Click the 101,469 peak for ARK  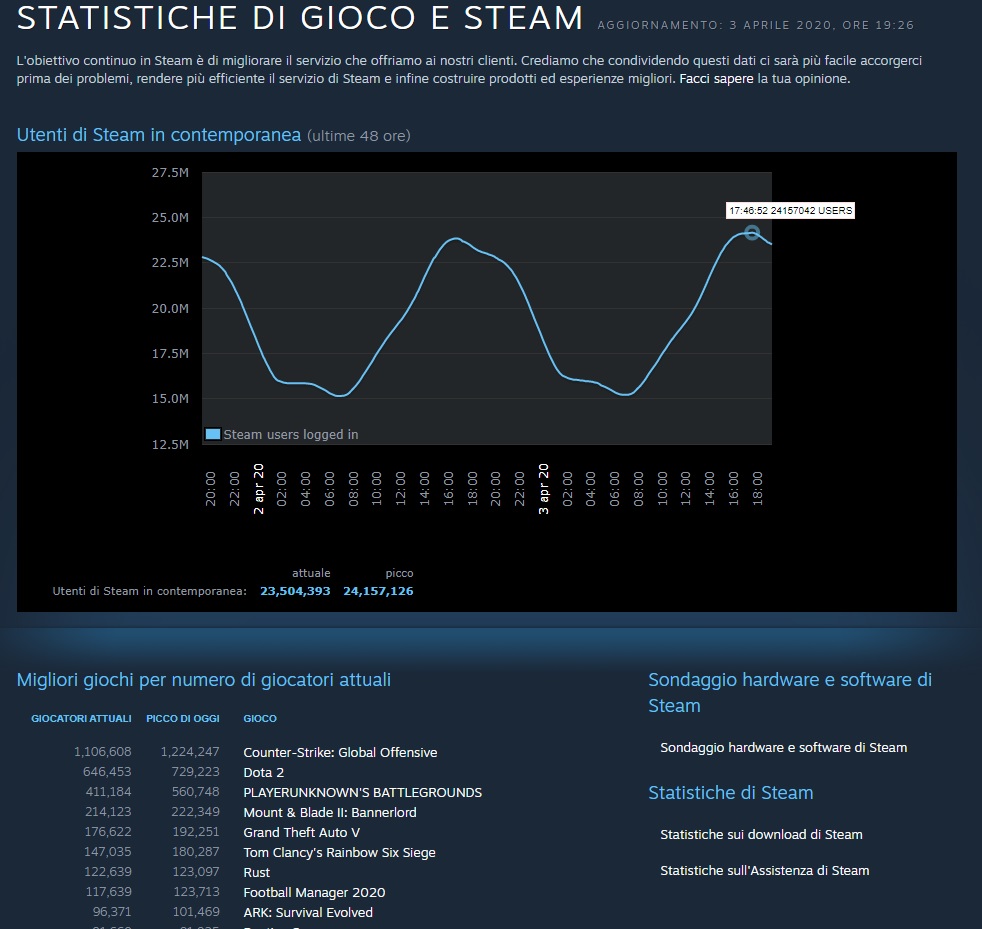click(196, 912)
